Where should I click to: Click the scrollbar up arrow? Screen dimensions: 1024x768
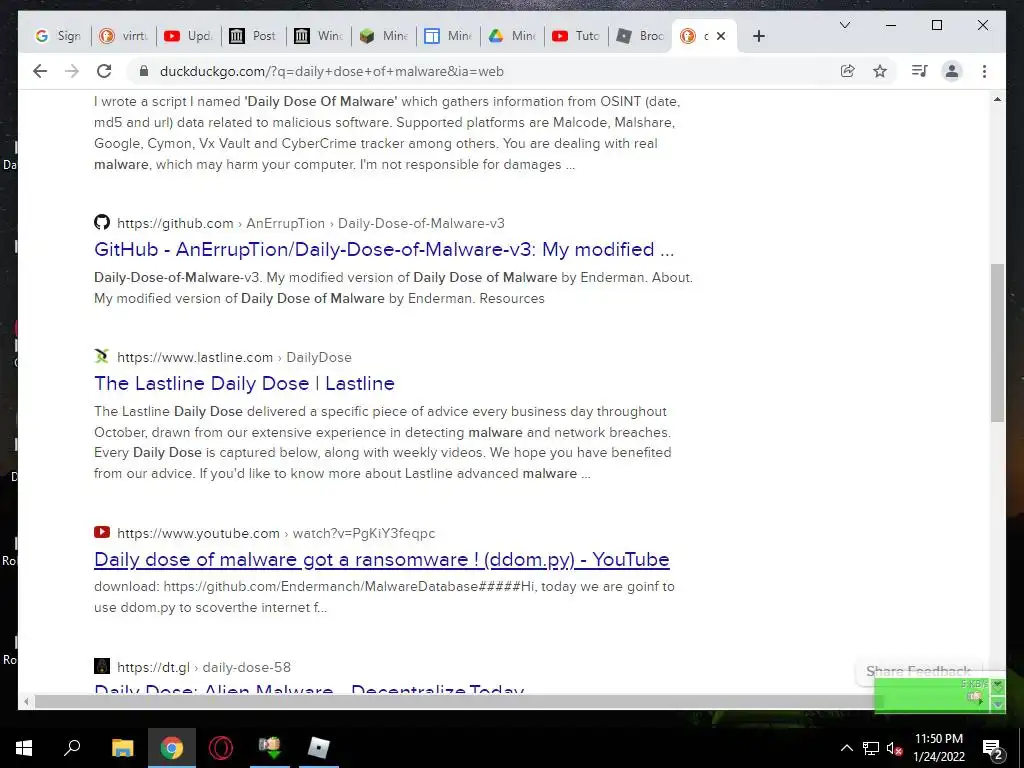pos(997,99)
